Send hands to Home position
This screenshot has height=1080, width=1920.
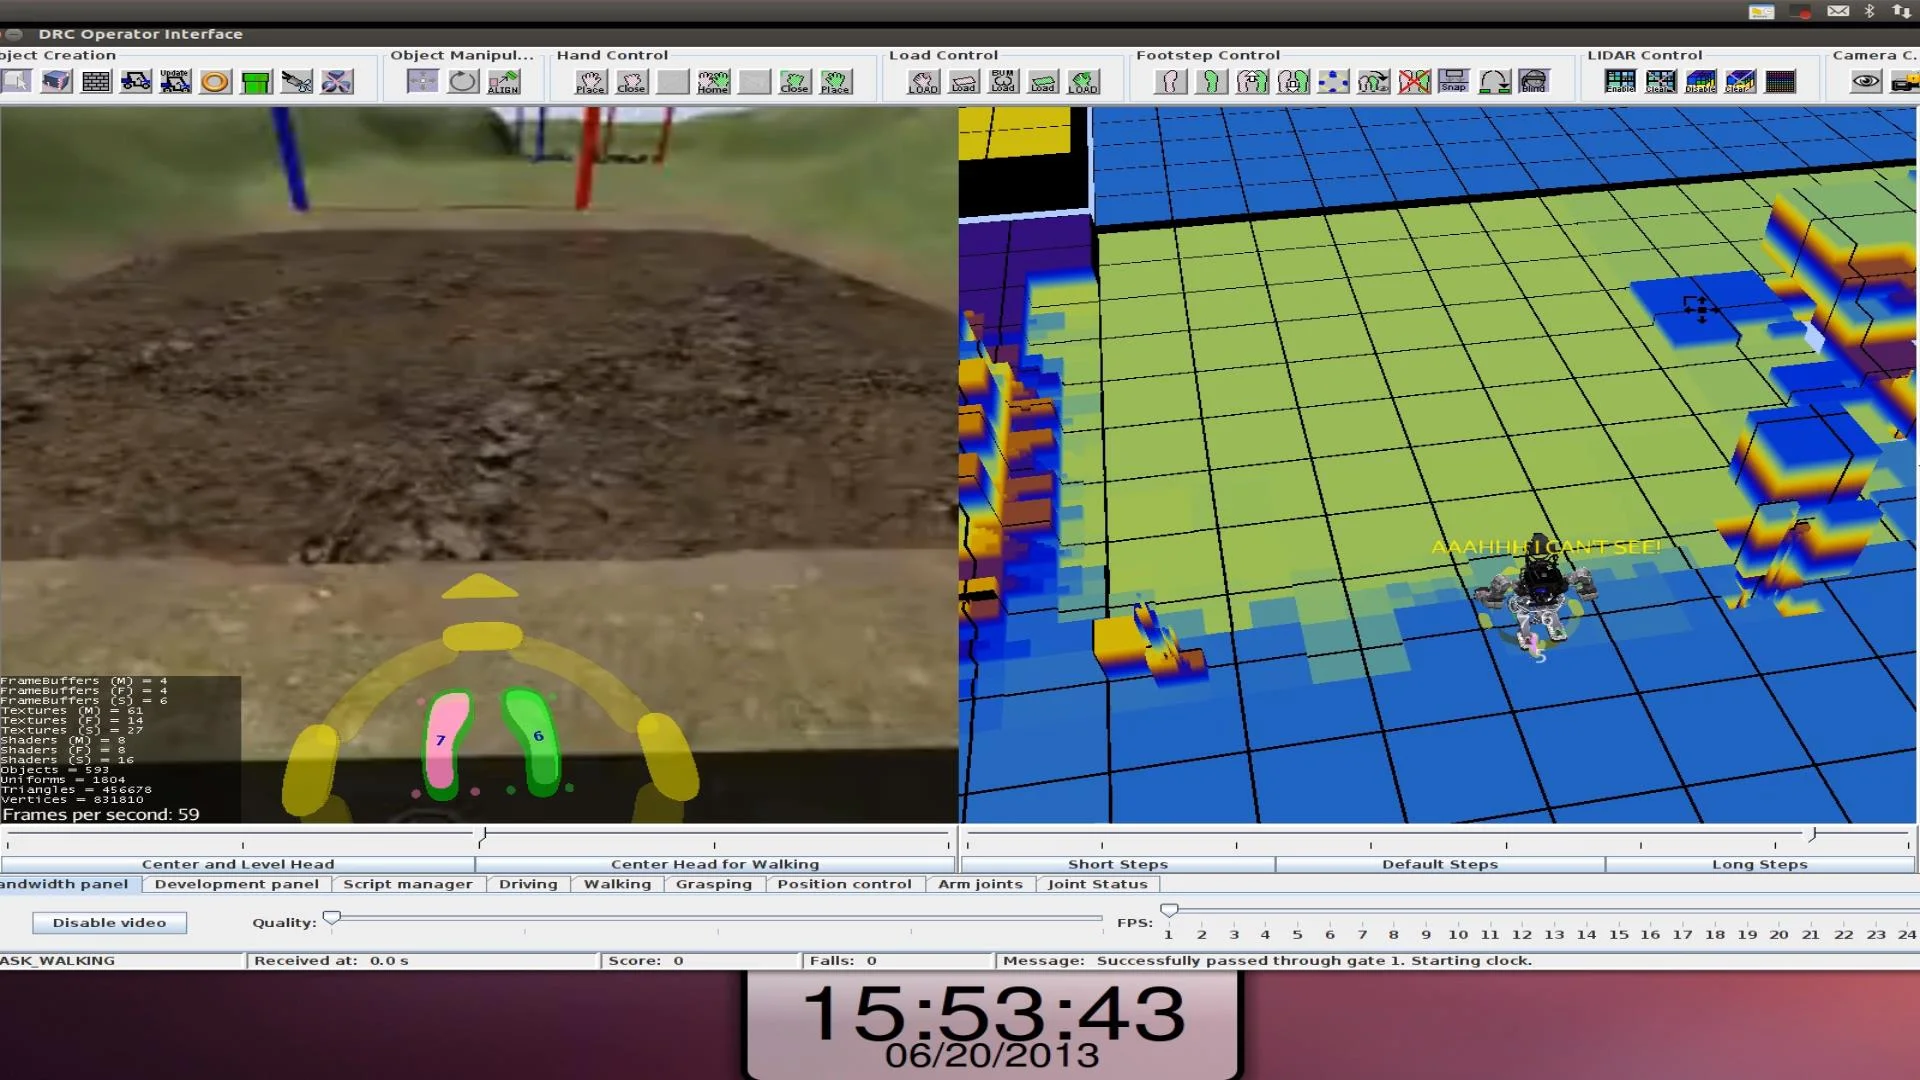[x=713, y=81]
